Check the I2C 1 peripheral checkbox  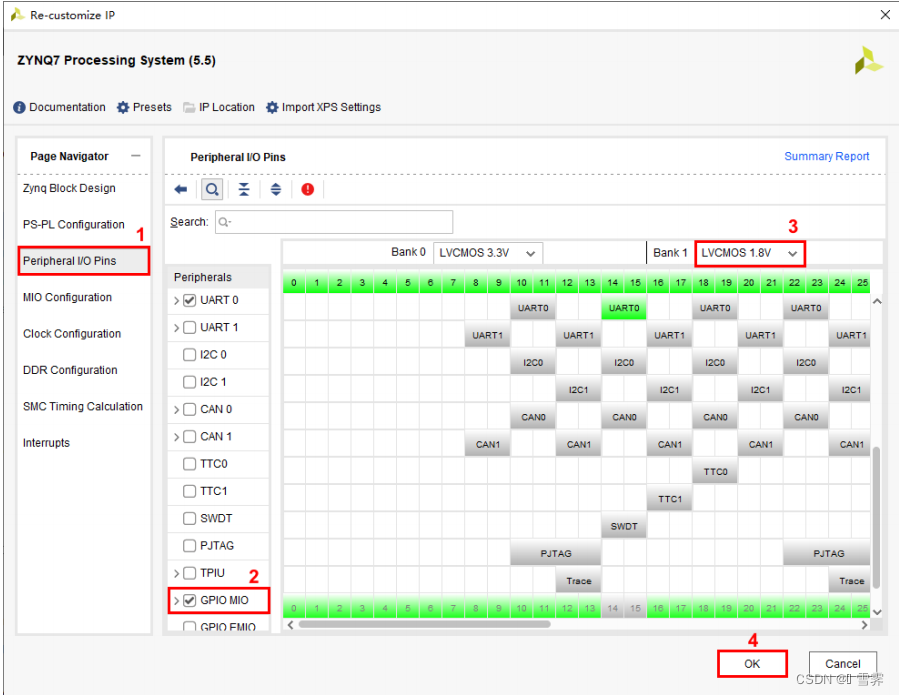click(190, 382)
